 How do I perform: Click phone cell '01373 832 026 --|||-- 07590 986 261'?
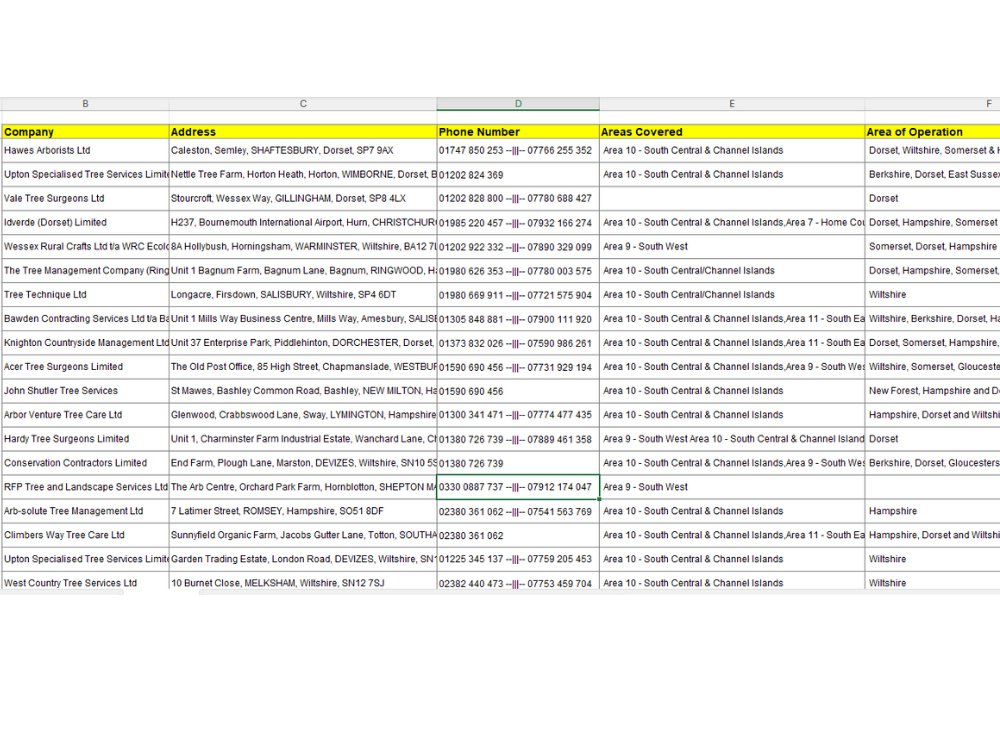point(518,342)
